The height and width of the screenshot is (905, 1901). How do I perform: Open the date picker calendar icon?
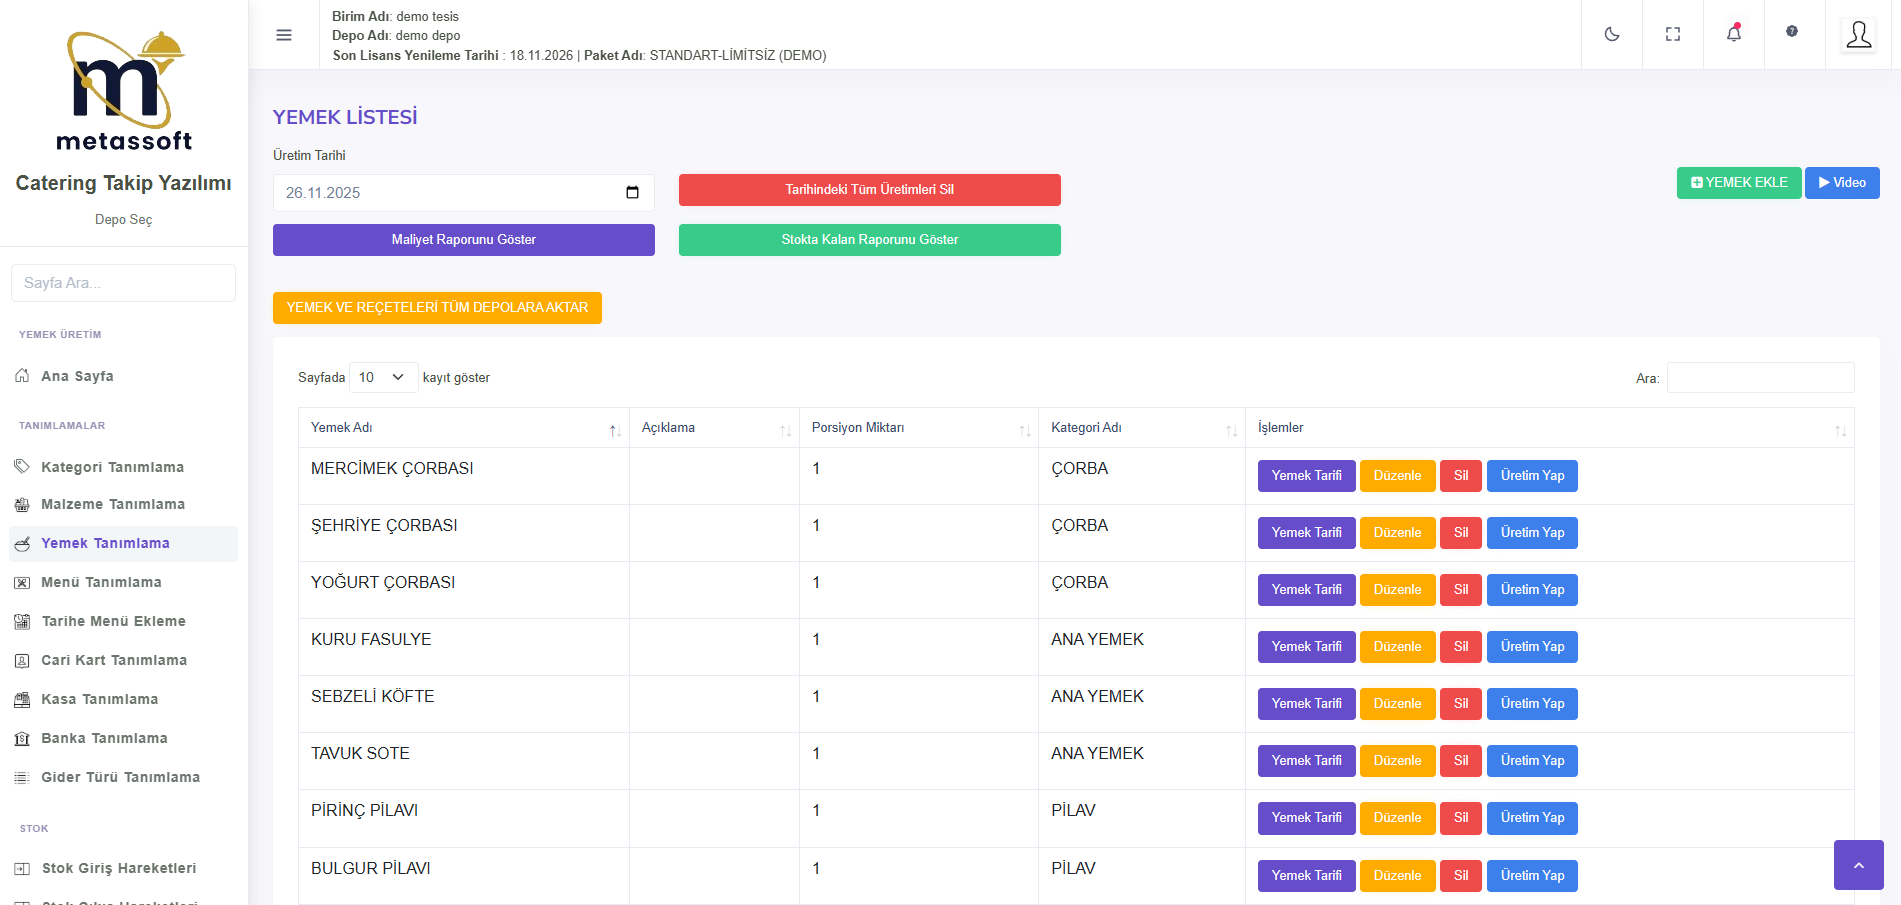(632, 193)
